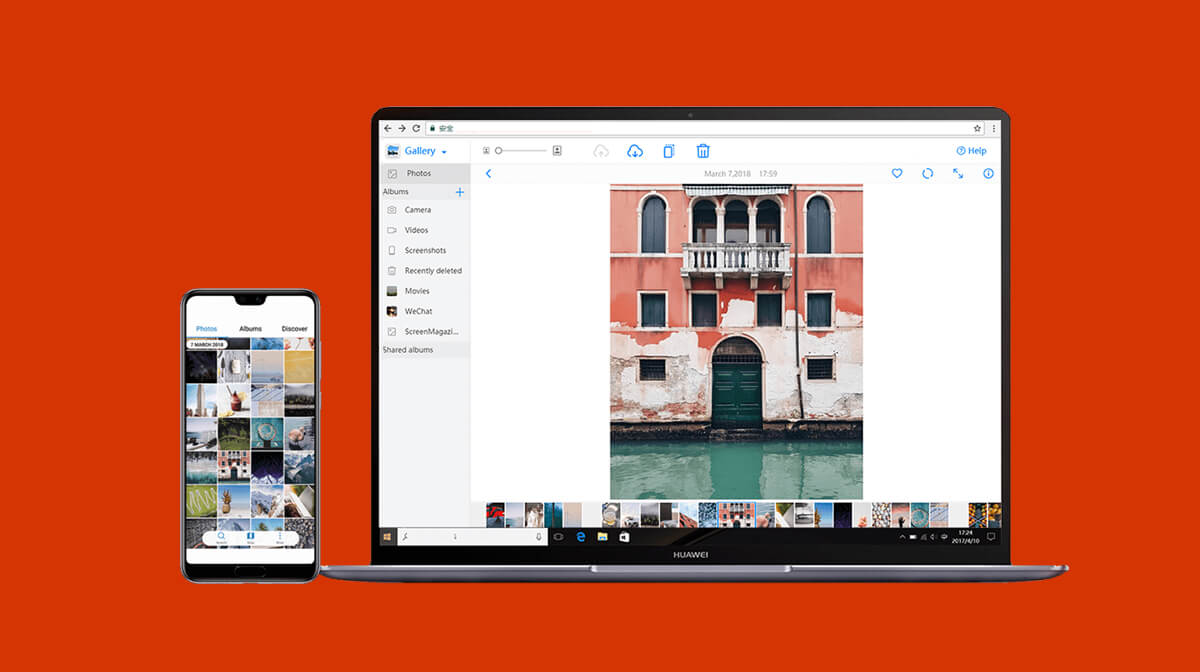Switch to Albums tab on phone
Screen dimensions: 1200x672
[x=250, y=329]
